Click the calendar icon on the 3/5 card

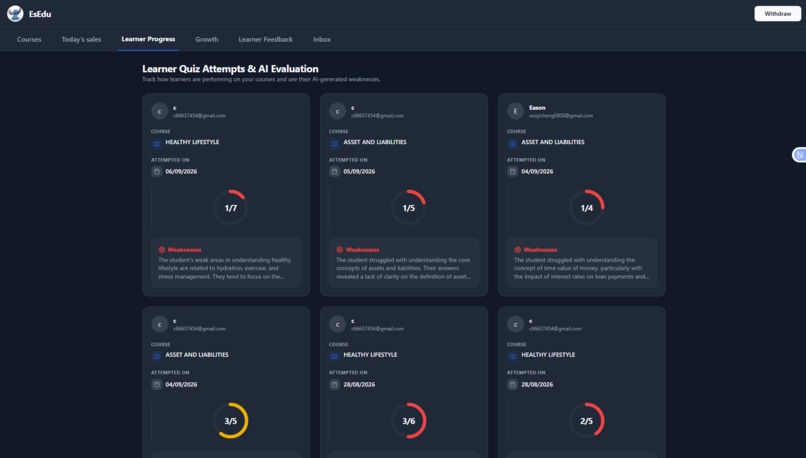[x=157, y=384]
